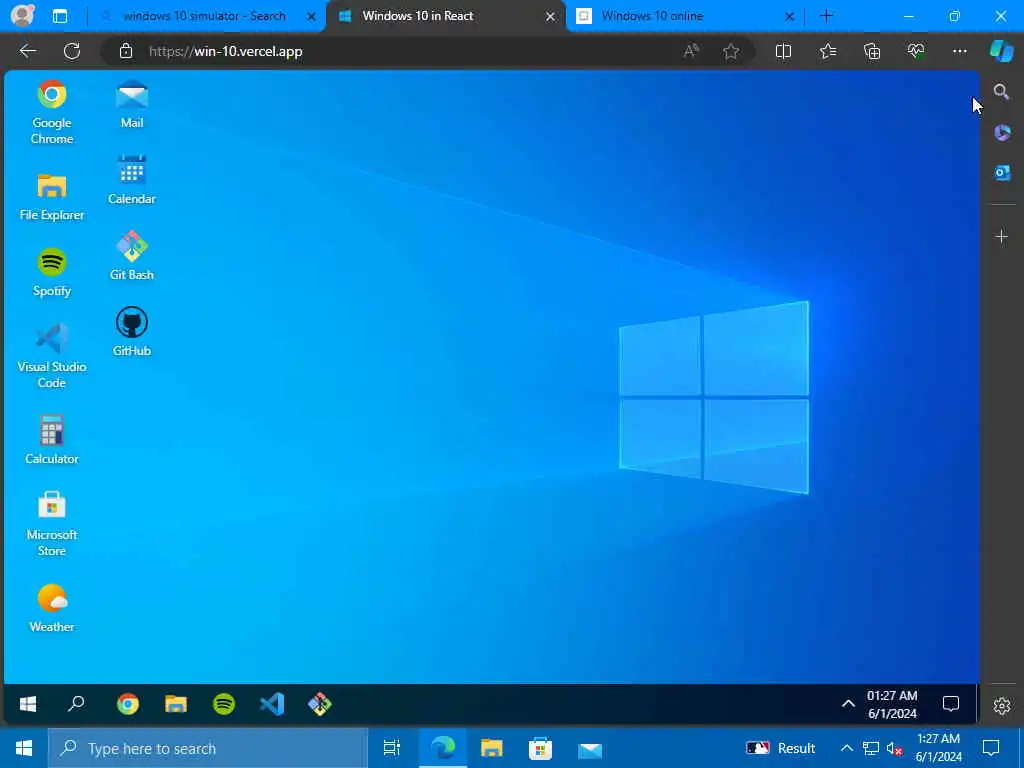Show hidden icons in Windows tray
The width and height of the screenshot is (1024, 768).
click(x=846, y=748)
